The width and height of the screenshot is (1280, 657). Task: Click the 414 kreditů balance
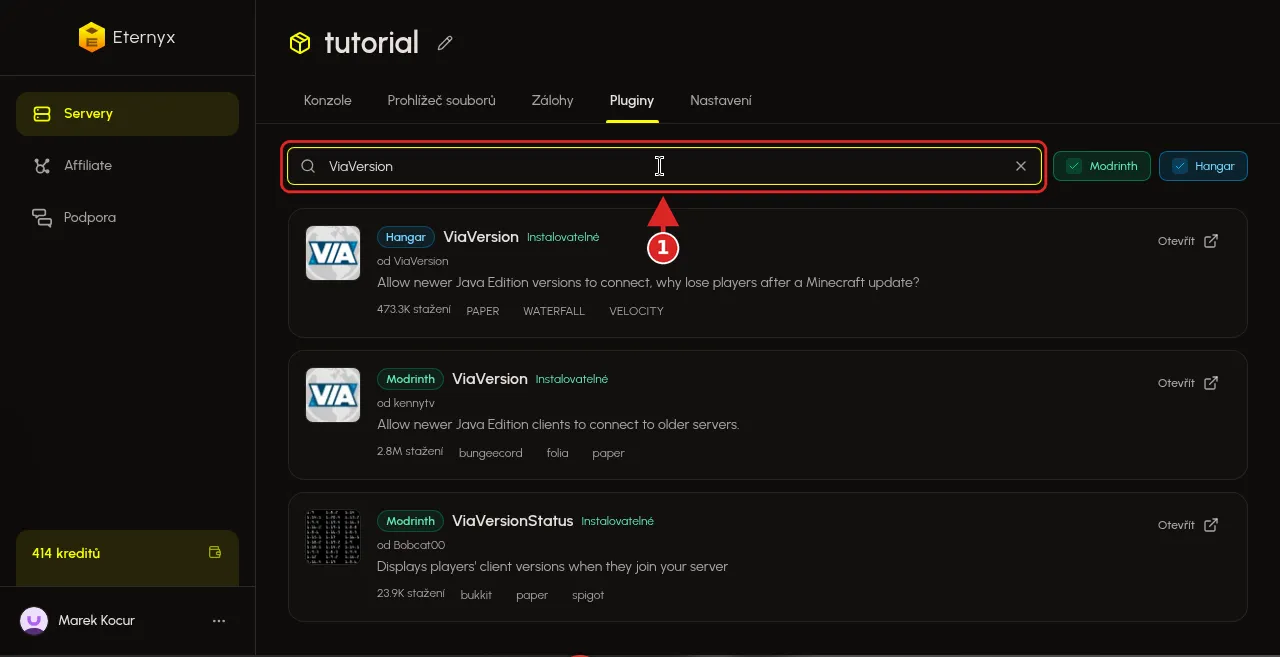tap(66, 553)
